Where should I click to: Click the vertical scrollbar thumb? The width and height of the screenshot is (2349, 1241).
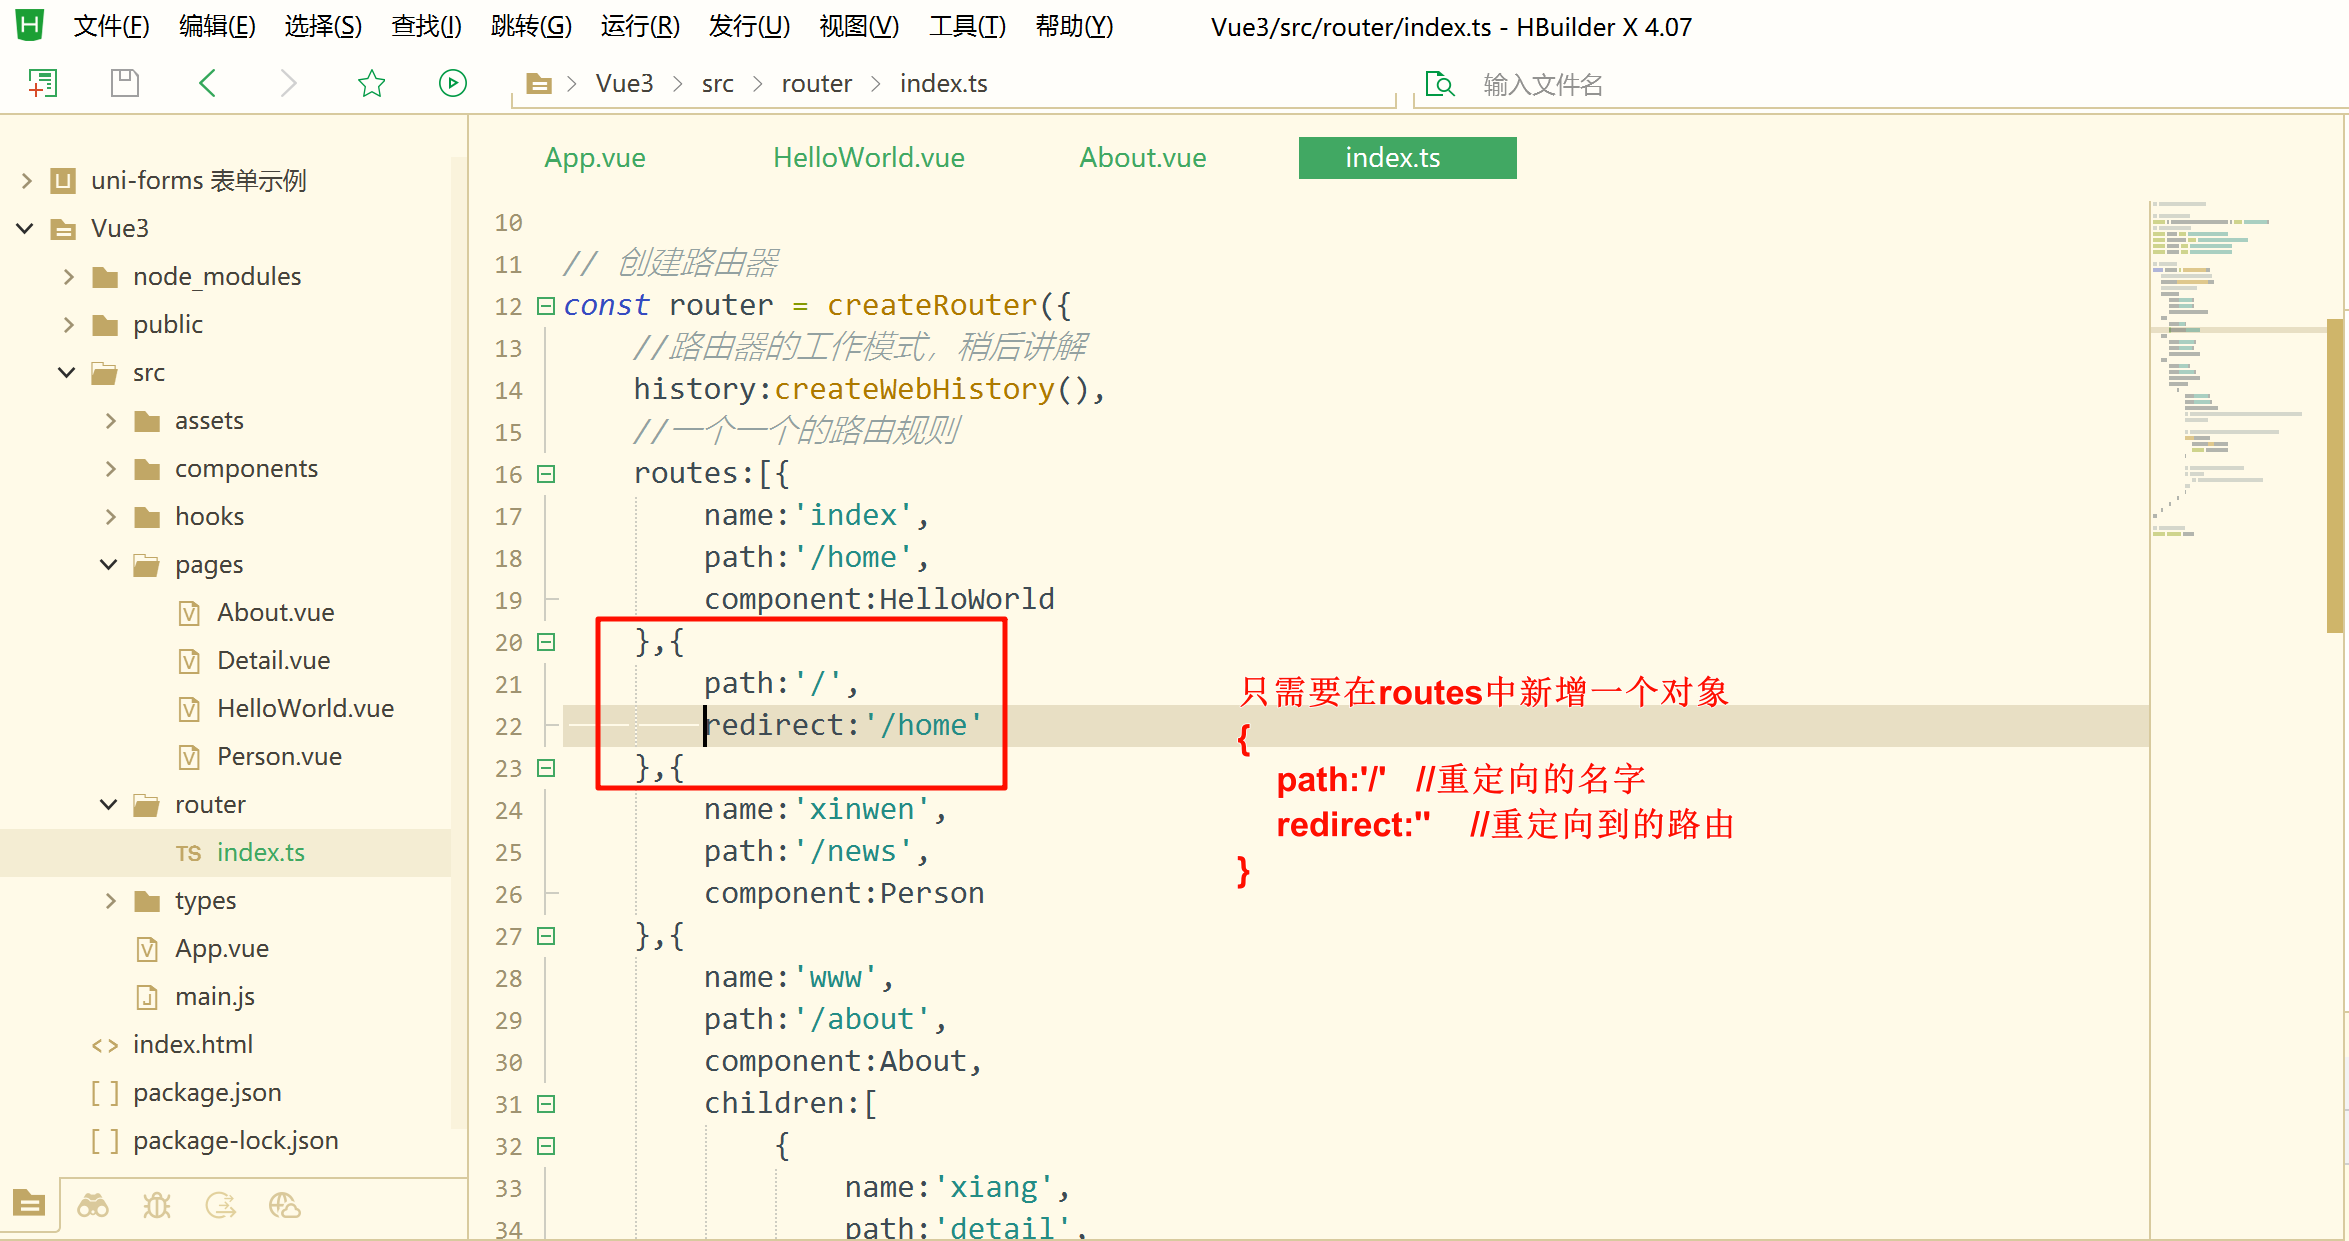click(2334, 475)
